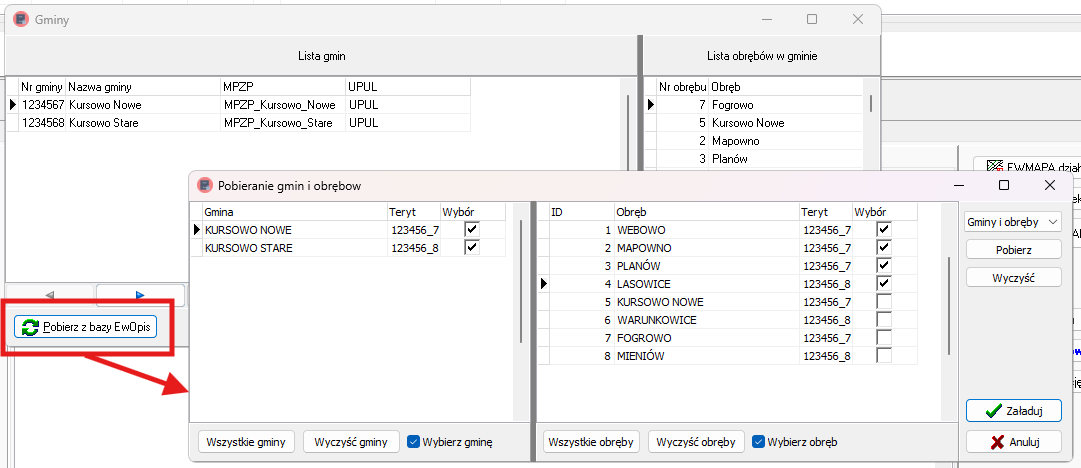
Task: Check Wybór for MIENIÓW obręb
Action: (884, 356)
